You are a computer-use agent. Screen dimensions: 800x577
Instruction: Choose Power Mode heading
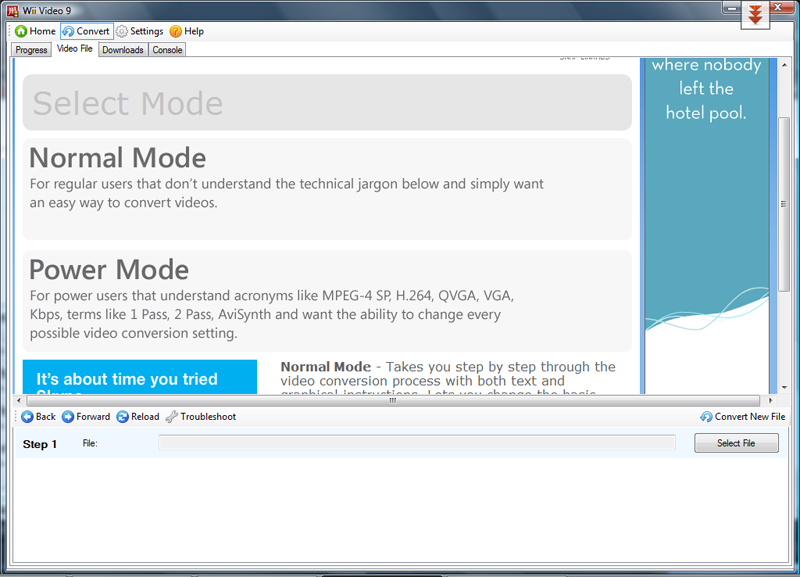(x=109, y=269)
